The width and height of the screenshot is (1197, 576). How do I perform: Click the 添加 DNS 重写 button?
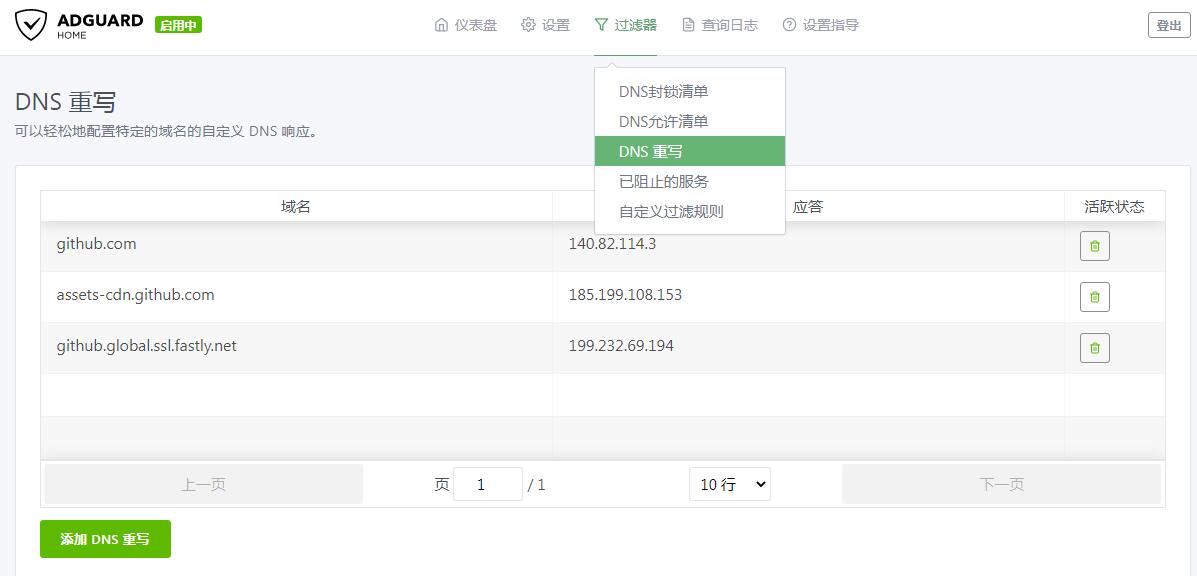[105, 538]
